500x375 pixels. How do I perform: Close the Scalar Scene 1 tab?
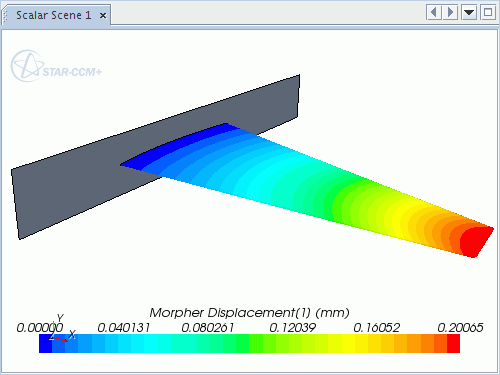coord(103,15)
